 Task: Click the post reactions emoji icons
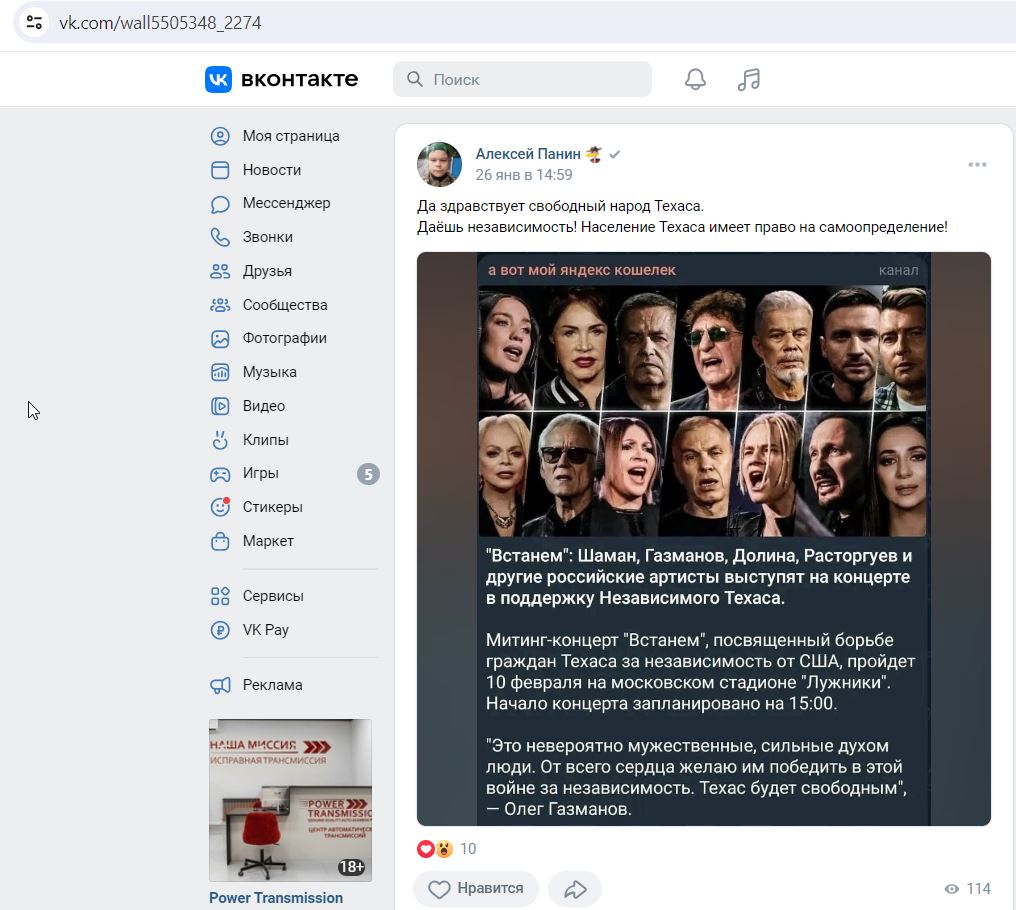[x=435, y=848]
